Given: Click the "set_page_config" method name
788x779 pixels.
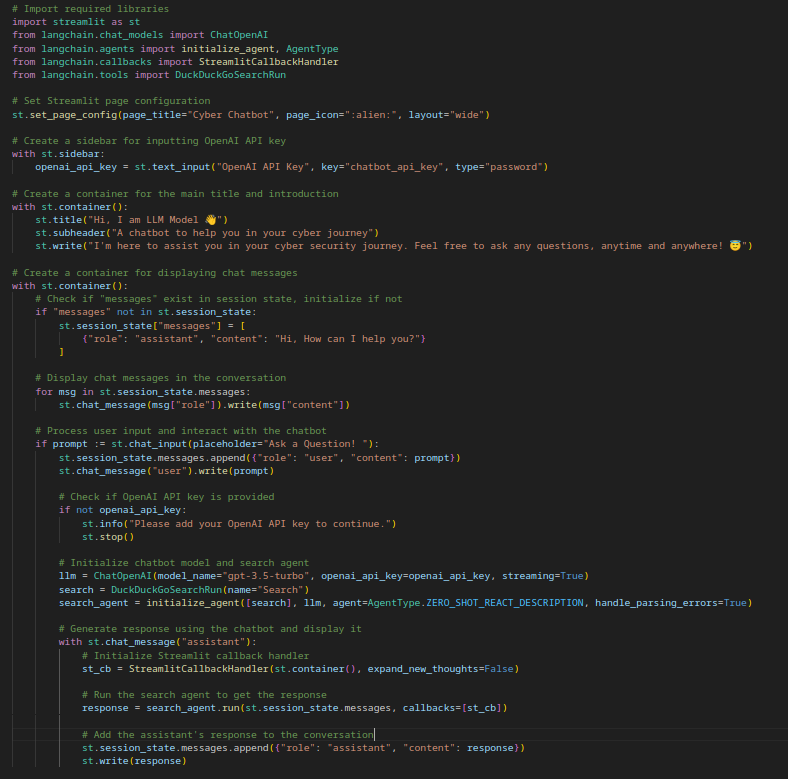Looking at the screenshot, I should tap(73, 115).
